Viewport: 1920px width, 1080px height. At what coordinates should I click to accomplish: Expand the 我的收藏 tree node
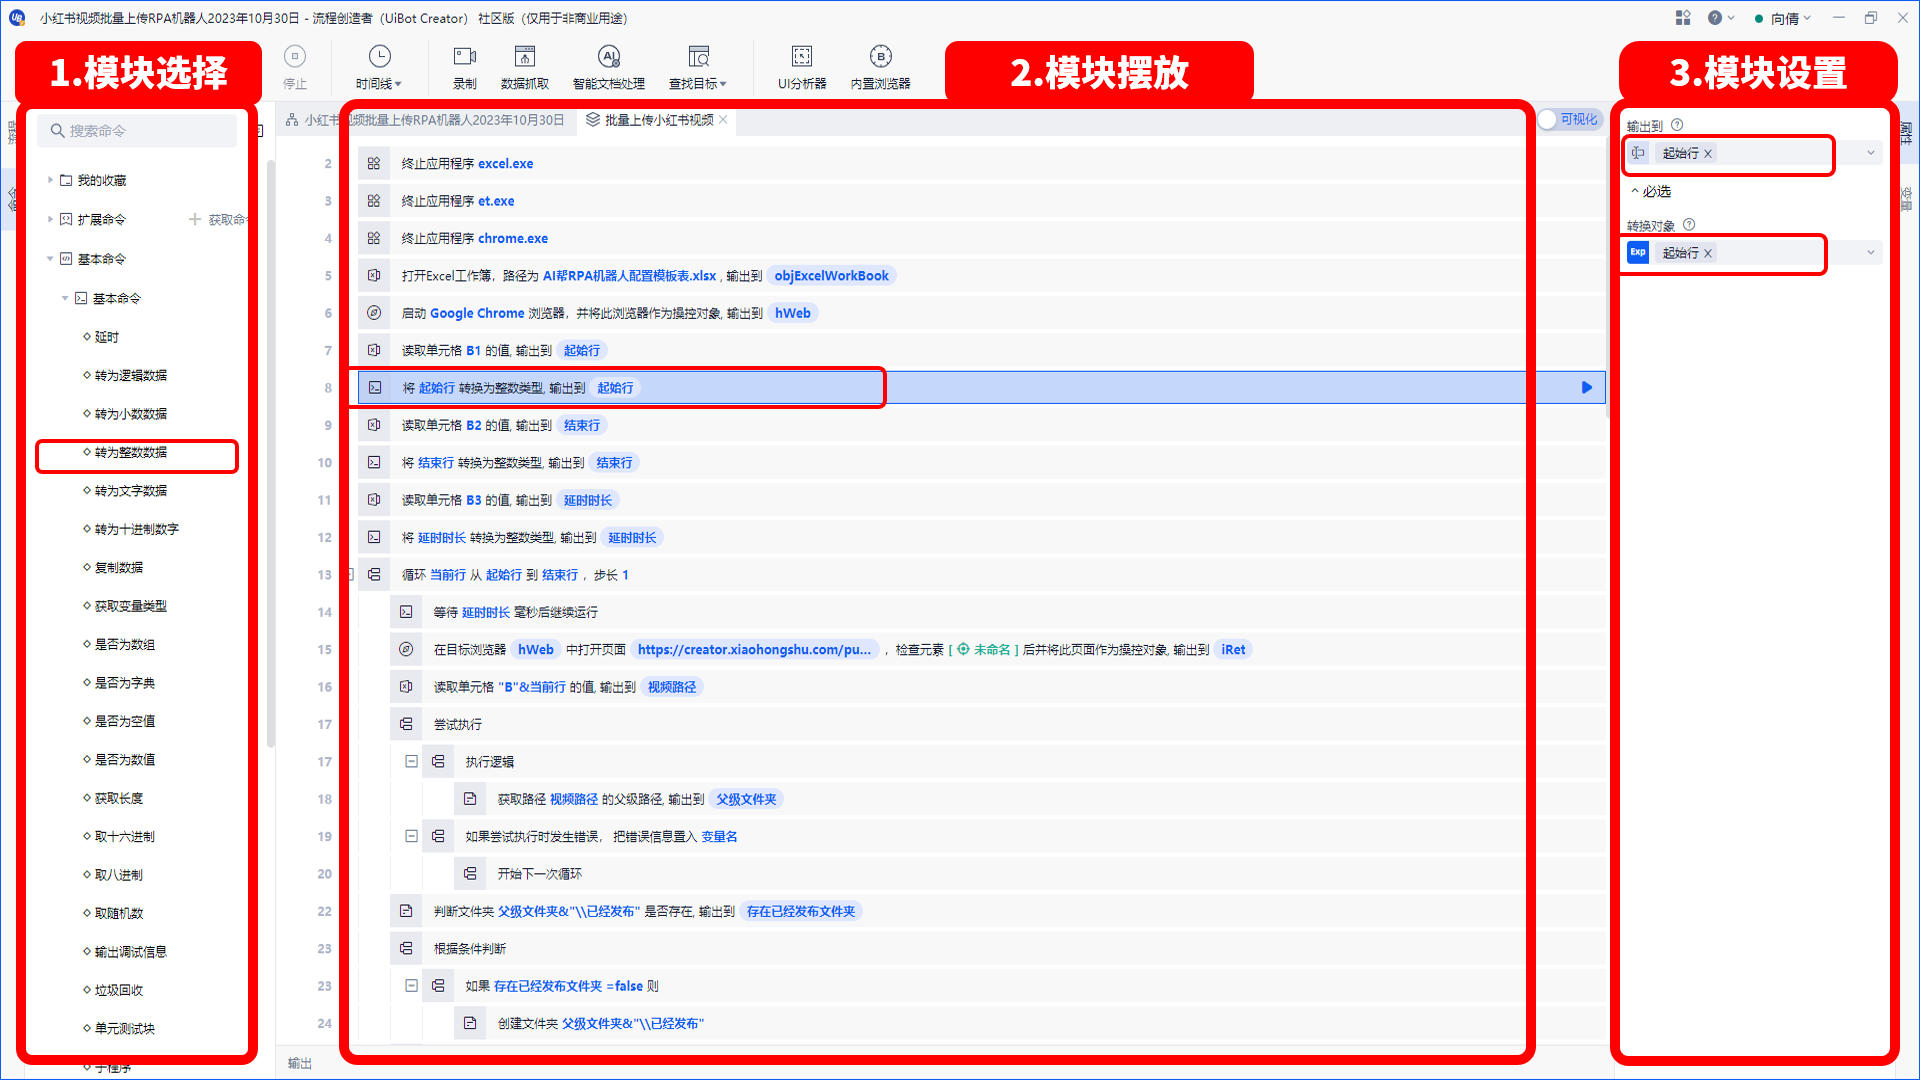pos(50,180)
